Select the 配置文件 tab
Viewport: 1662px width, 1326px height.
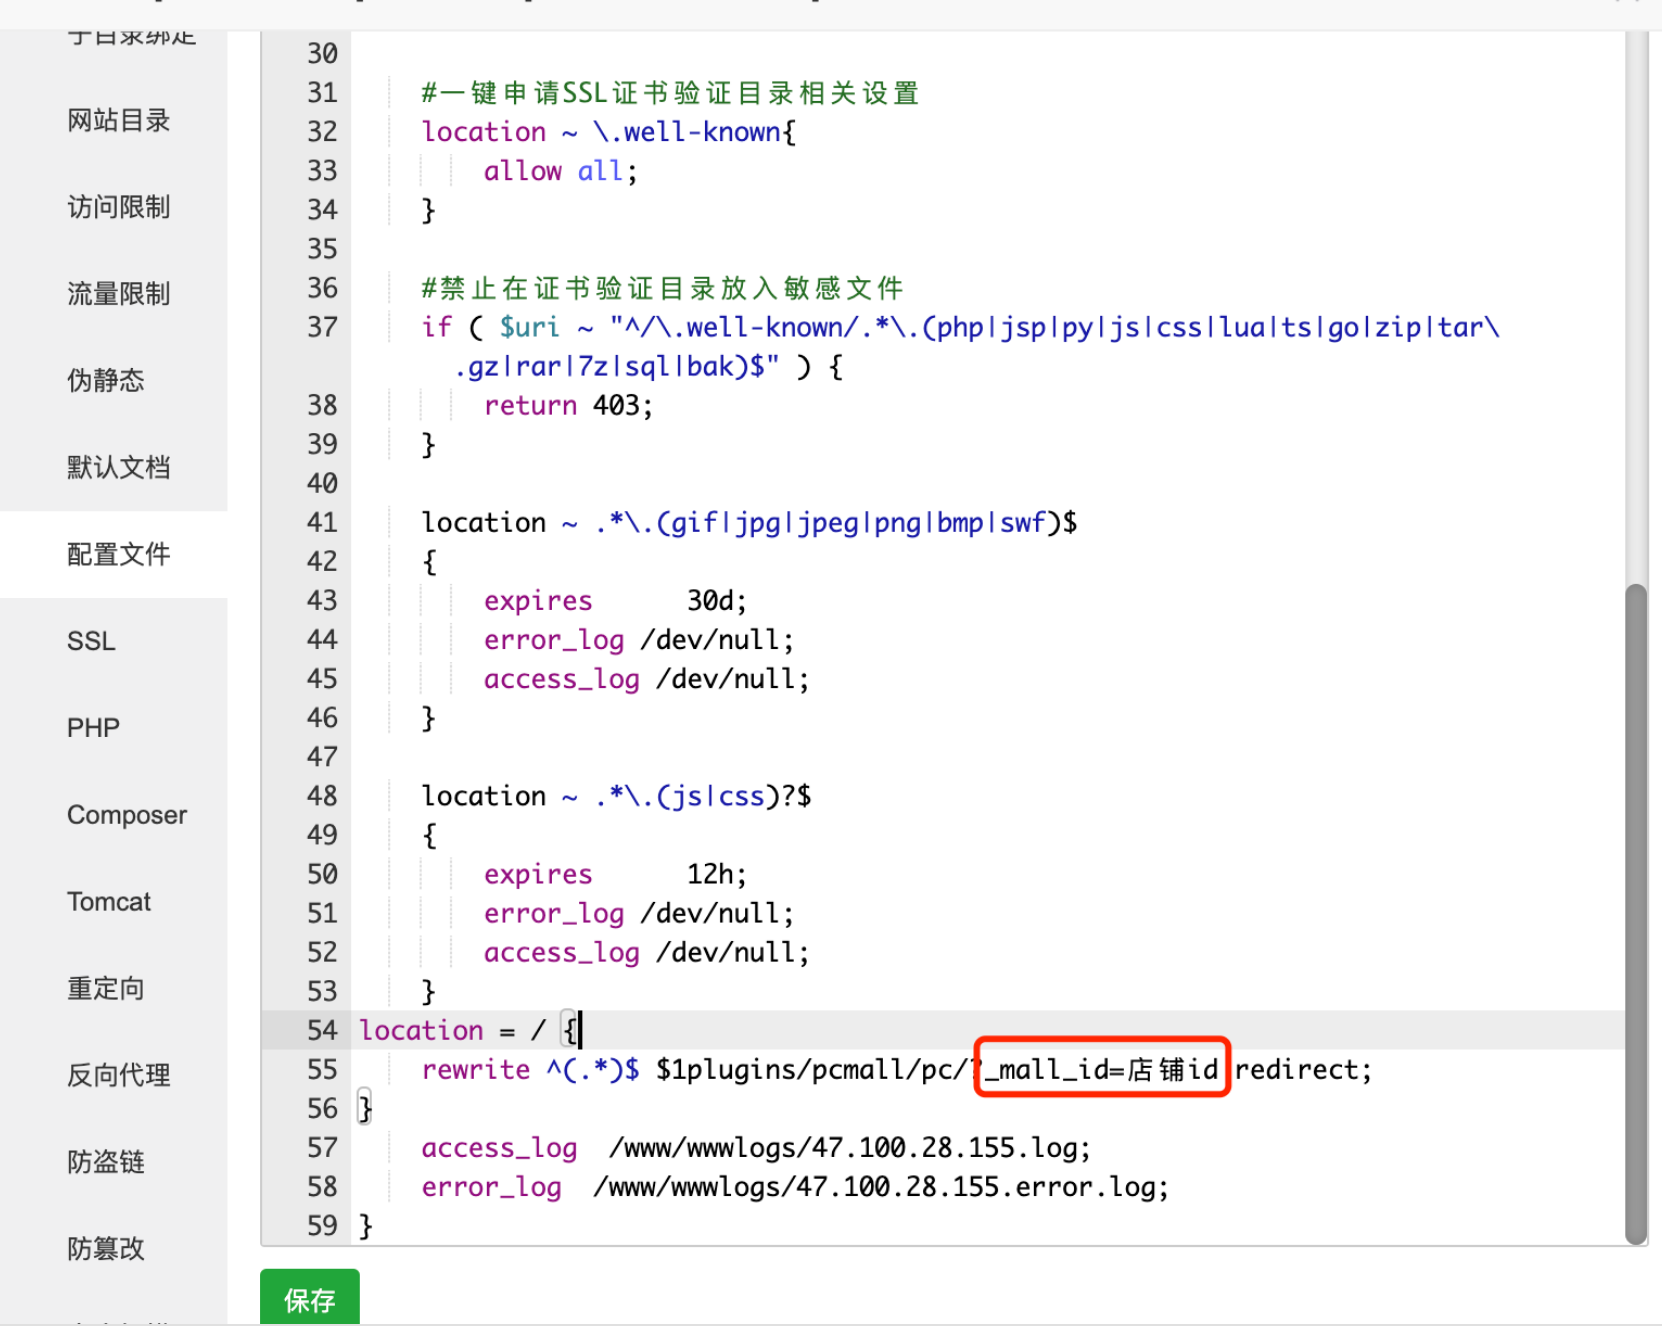pyautogui.click(x=118, y=554)
